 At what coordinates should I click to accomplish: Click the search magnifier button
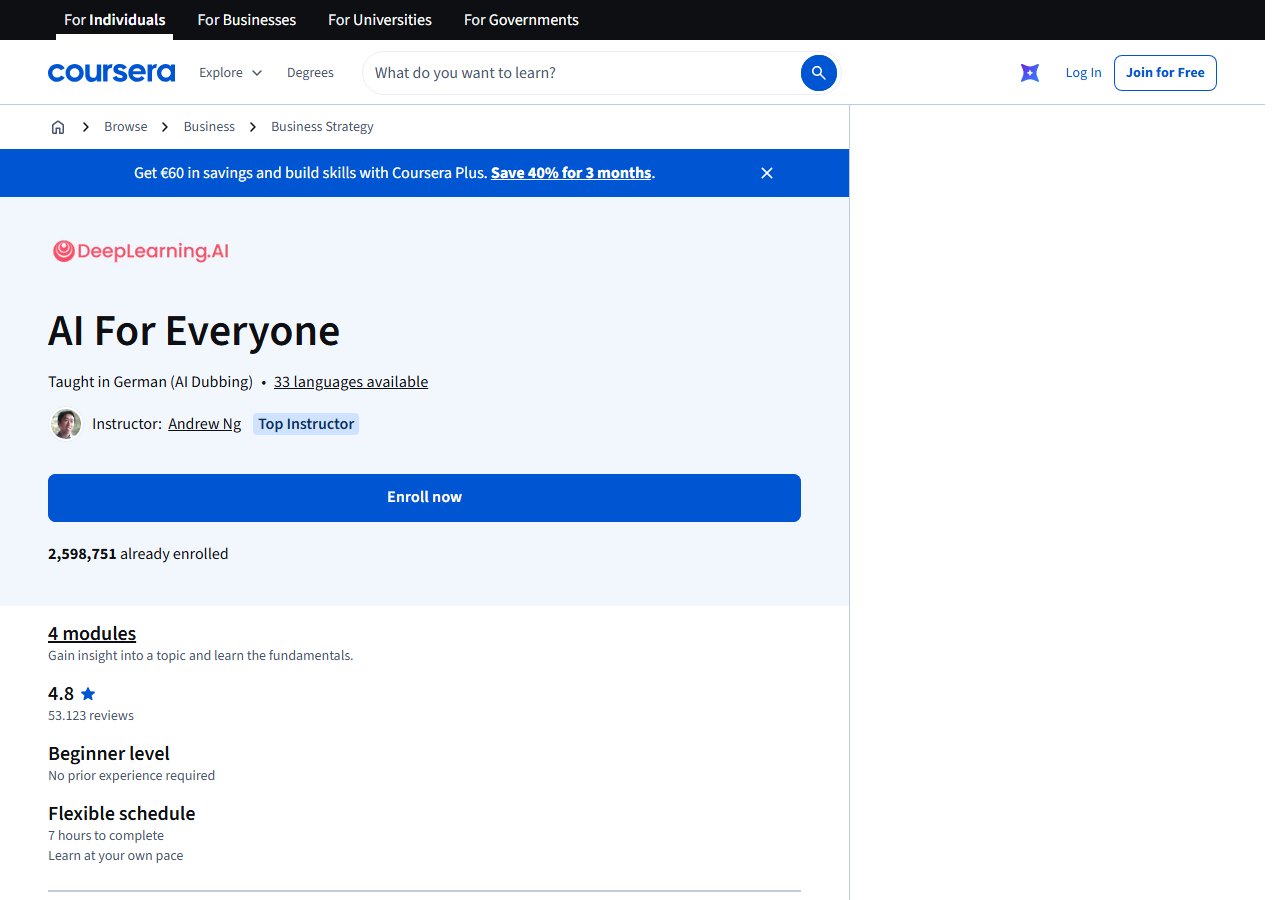click(818, 73)
